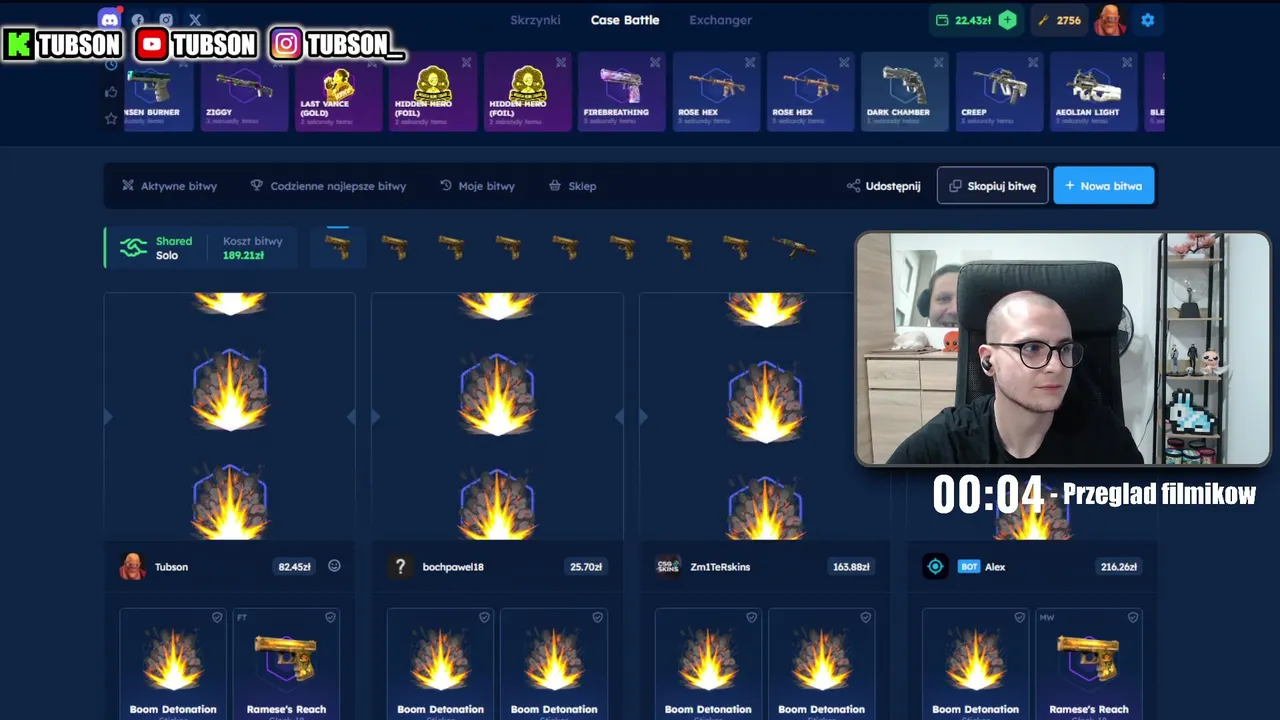This screenshot has width=1280, height=720.
Task: Click the clock icon on left strip
Action: (x=111, y=65)
